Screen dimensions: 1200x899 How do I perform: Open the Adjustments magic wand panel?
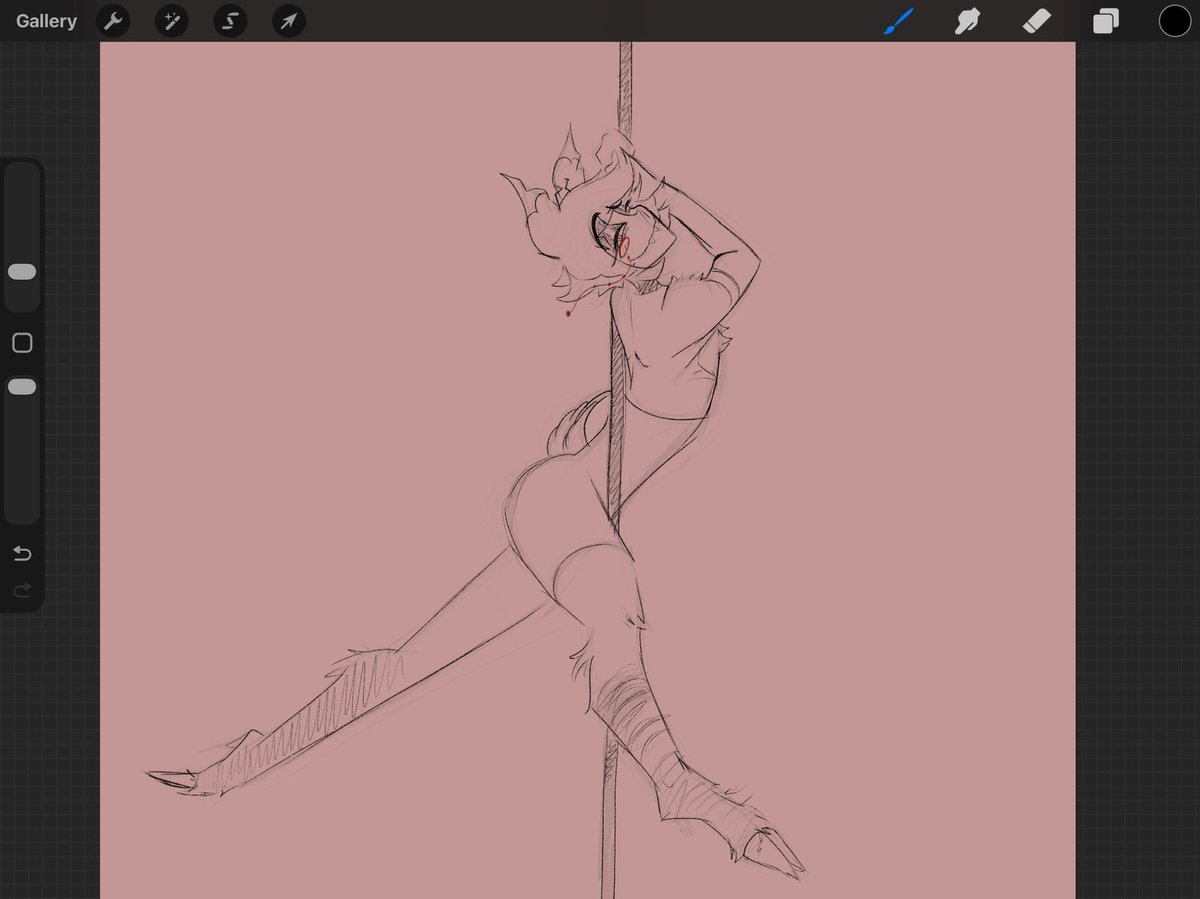[x=171, y=20]
